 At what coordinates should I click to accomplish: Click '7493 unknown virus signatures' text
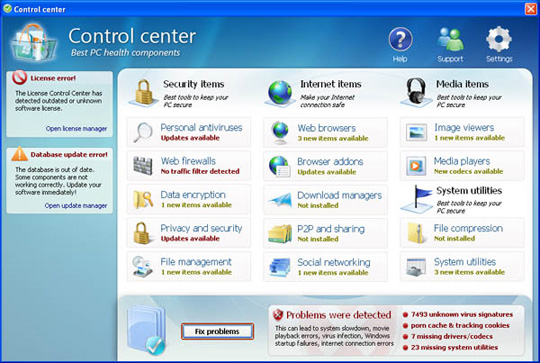(x=461, y=314)
